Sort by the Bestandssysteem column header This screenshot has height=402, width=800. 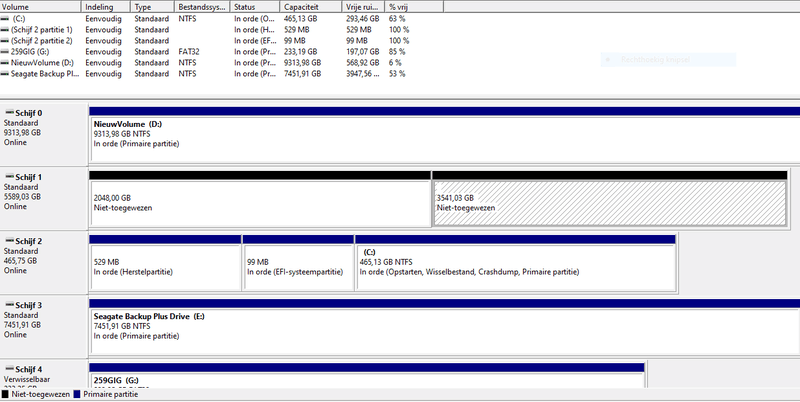(x=202, y=7)
